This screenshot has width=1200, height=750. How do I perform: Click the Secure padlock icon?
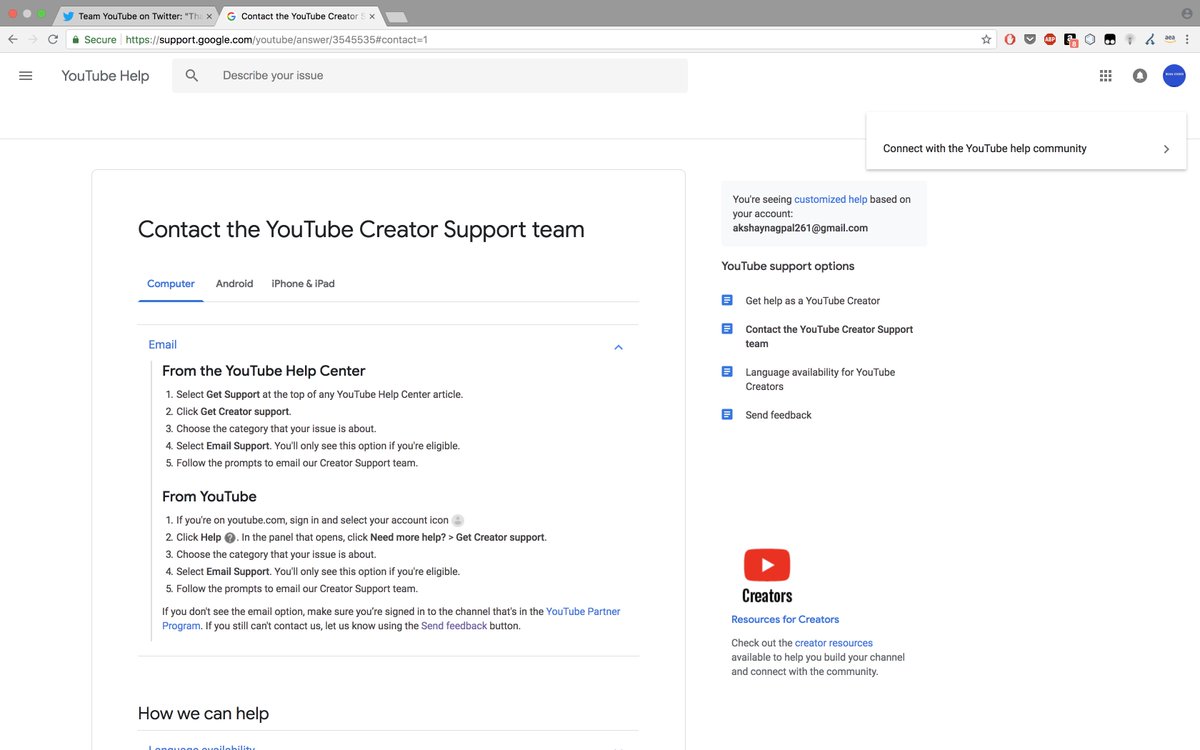click(x=75, y=39)
